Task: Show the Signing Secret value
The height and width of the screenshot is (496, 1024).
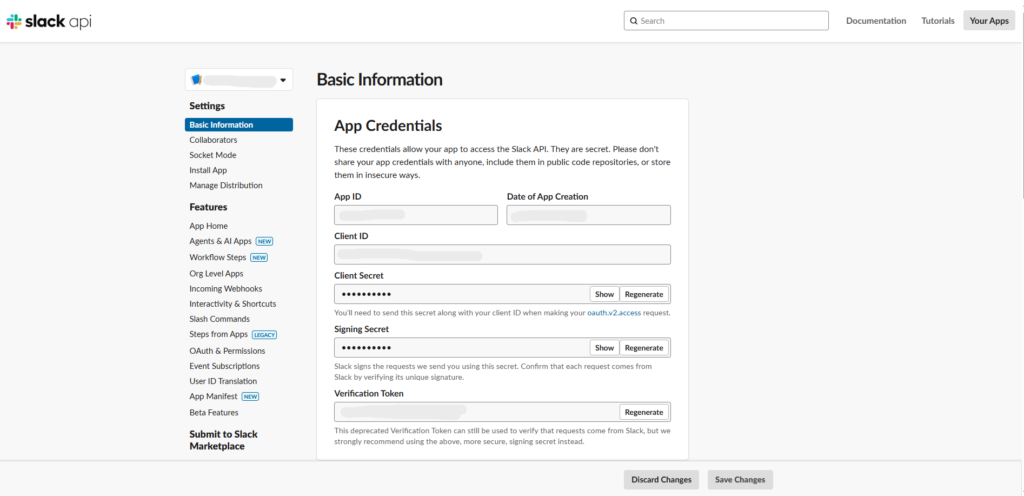Action: point(604,348)
